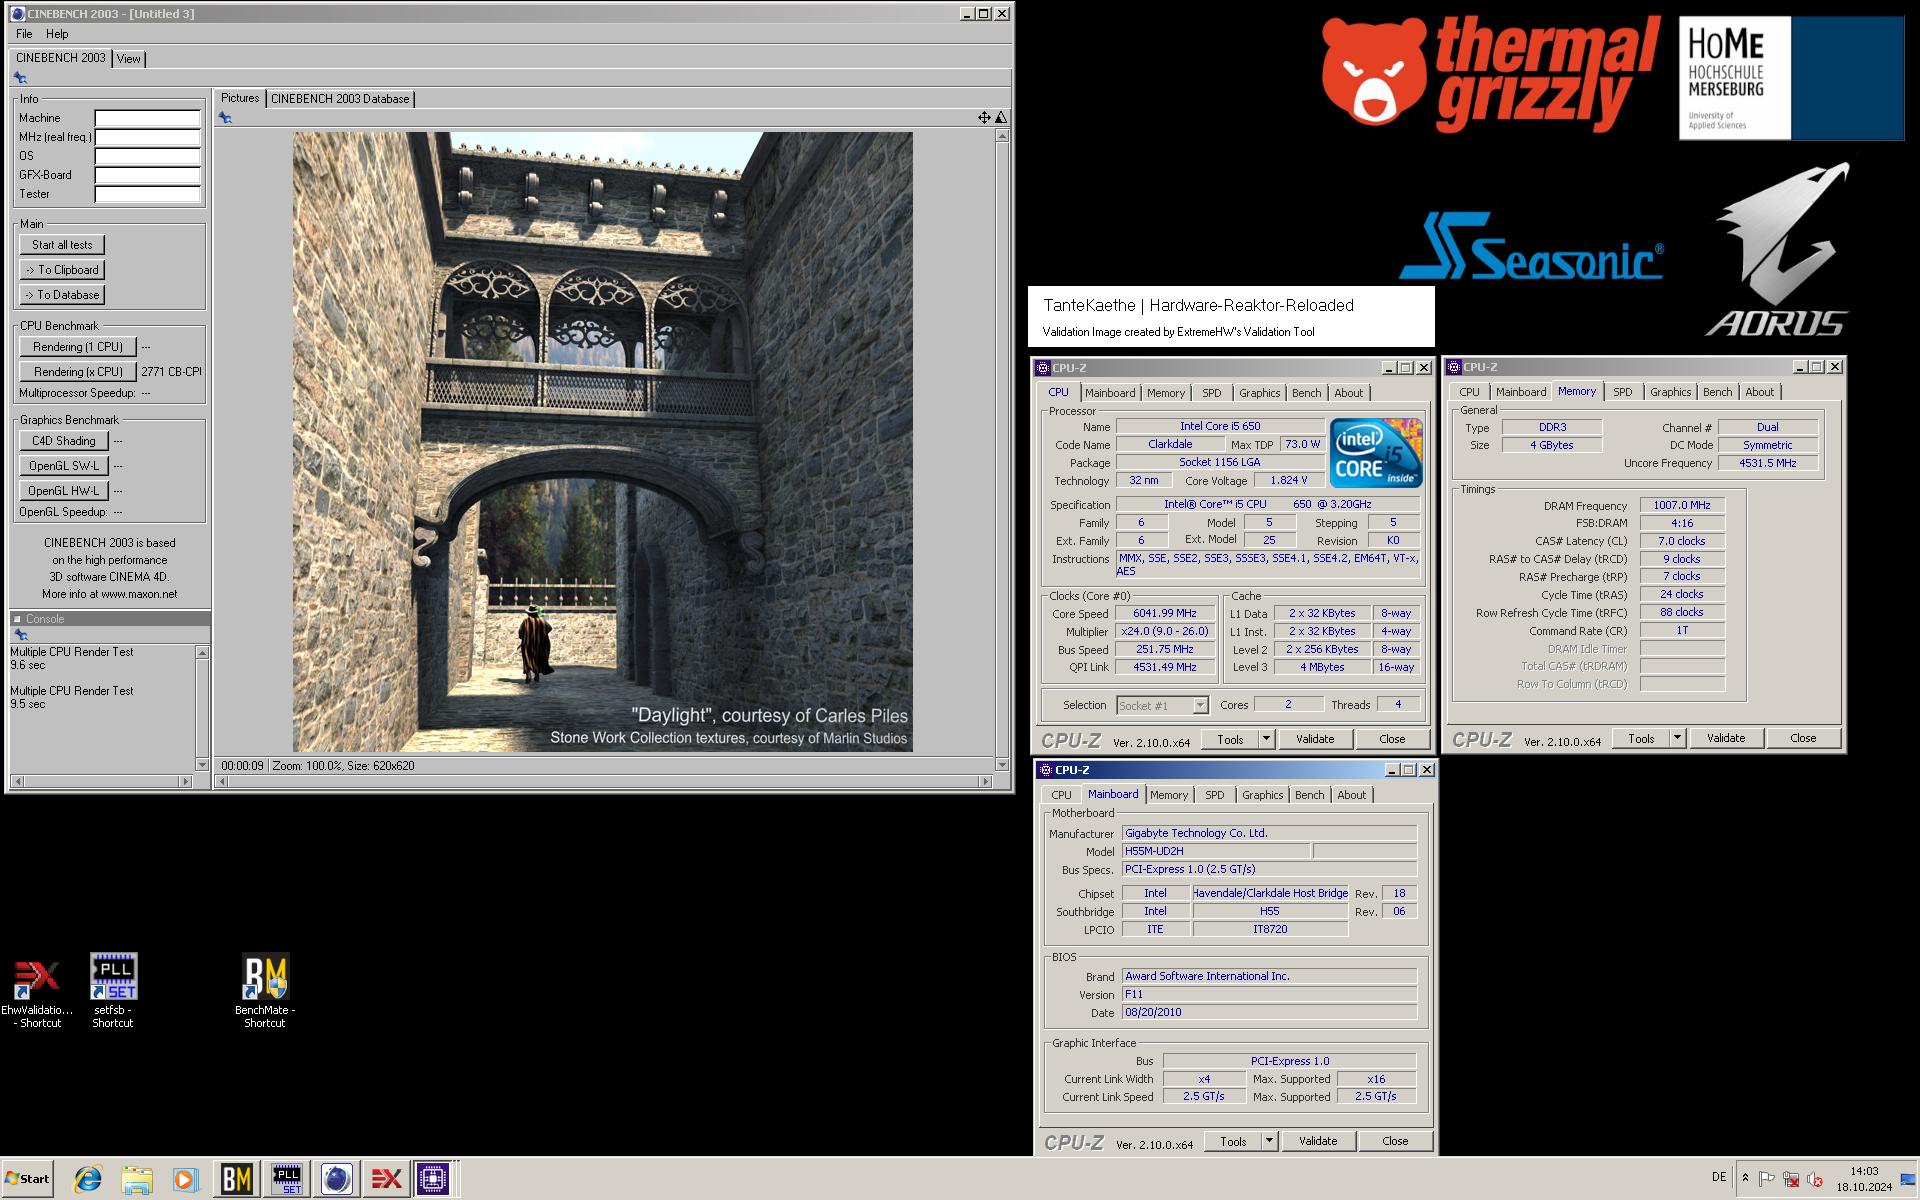Open the BenchMate shortcut on desktop
The image size is (1920, 1200).
click(x=265, y=989)
